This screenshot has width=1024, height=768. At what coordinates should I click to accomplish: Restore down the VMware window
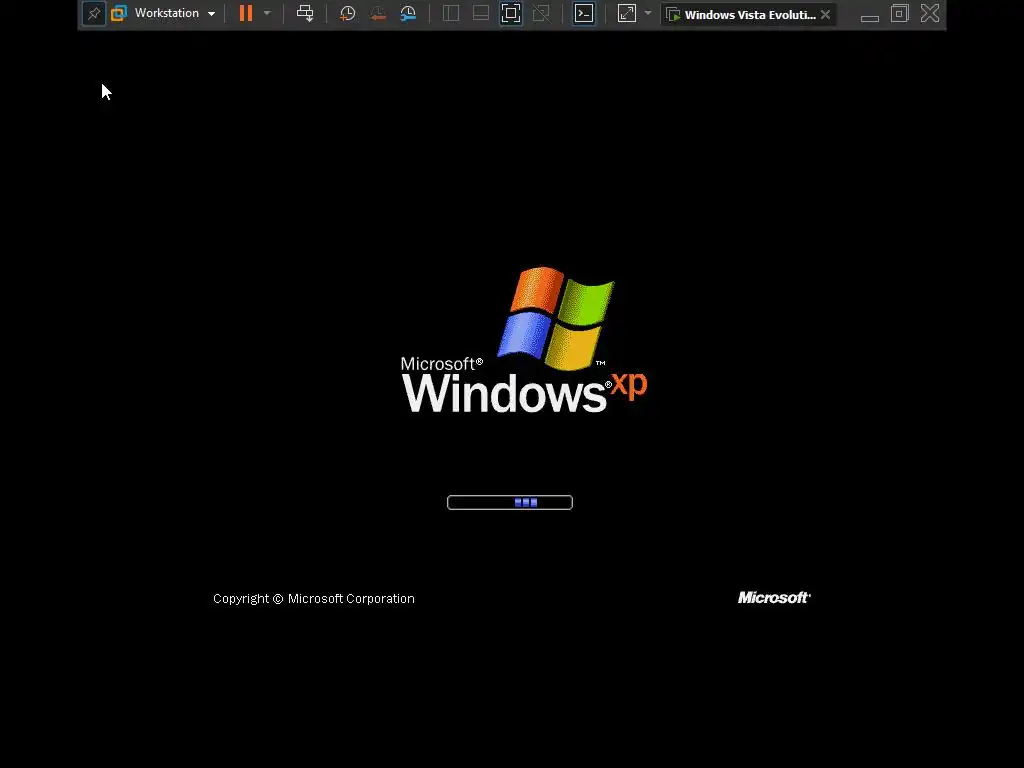[x=900, y=13]
